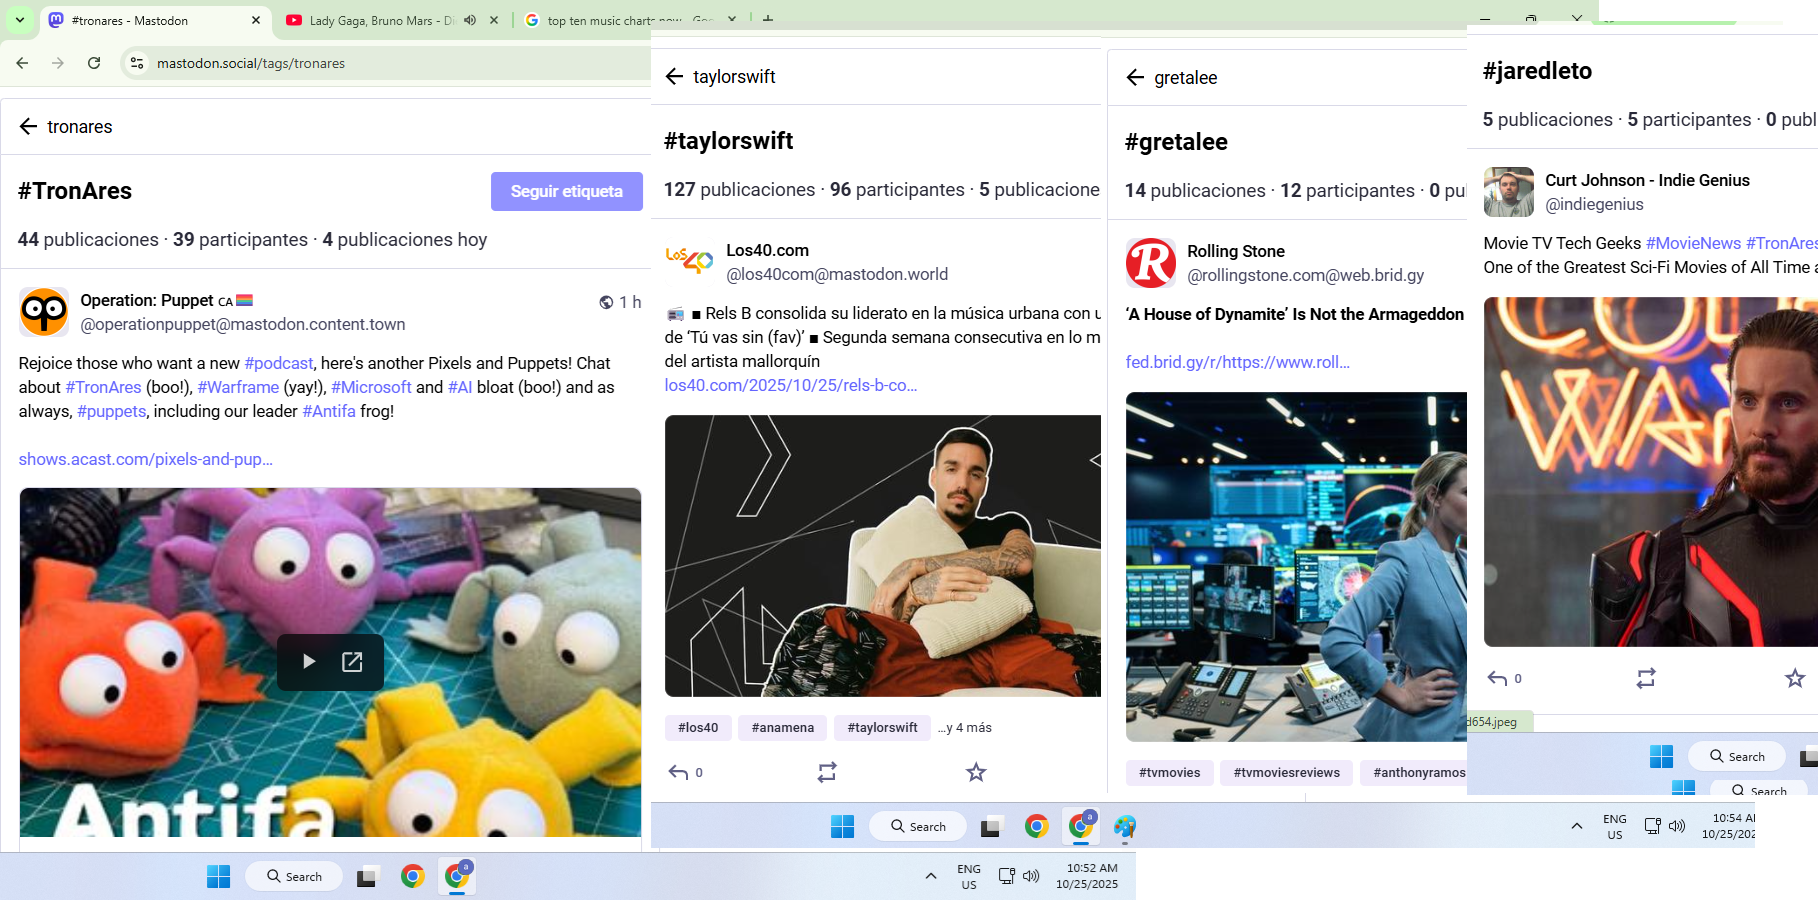
Task: Select the #anthonyramos tag chip
Action: (x=1414, y=773)
